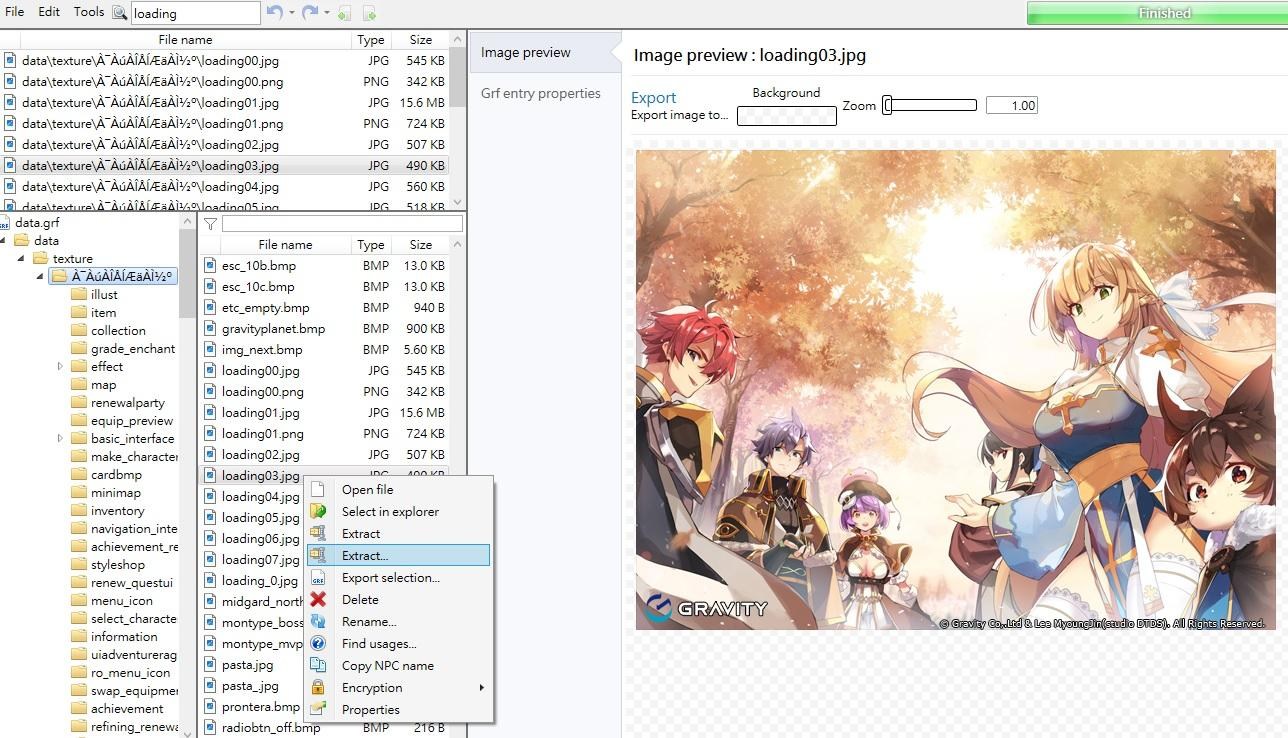Image resolution: width=1288 pixels, height=738 pixels.
Task: Select the illust folder in tree
Action: coord(104,295)
